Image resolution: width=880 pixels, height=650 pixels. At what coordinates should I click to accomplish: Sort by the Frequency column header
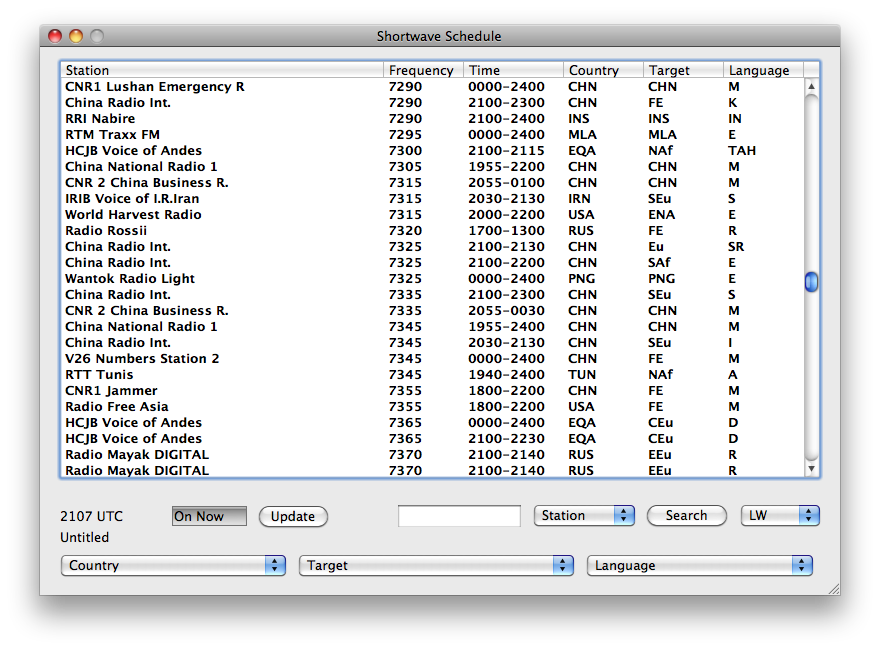423,70
